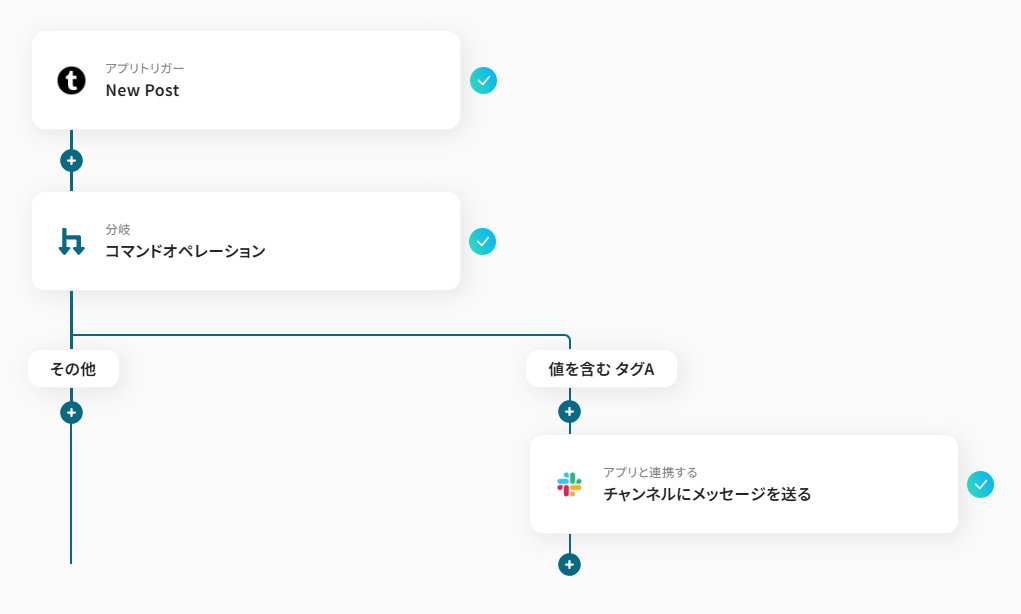Select the その他 branch label
This screenshot has width=1021, height=614.
pyautogui.click(x=73, y=369)
